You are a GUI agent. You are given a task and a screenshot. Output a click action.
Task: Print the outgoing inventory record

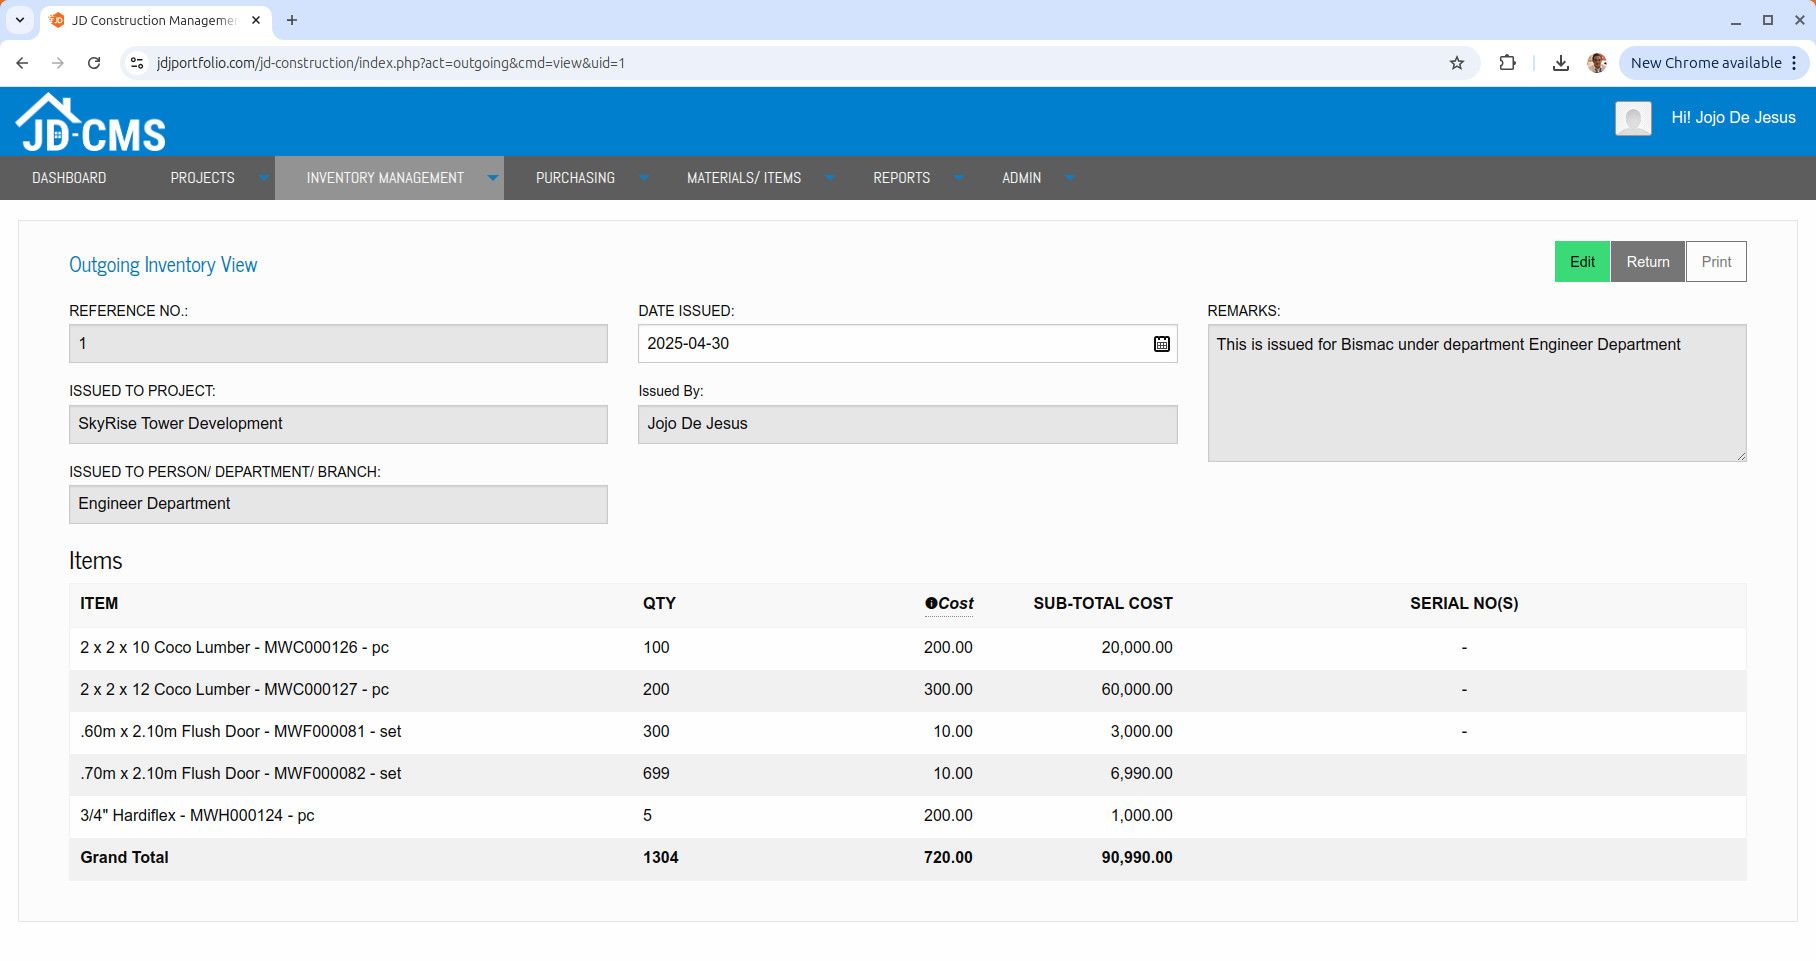[1715, 262]
